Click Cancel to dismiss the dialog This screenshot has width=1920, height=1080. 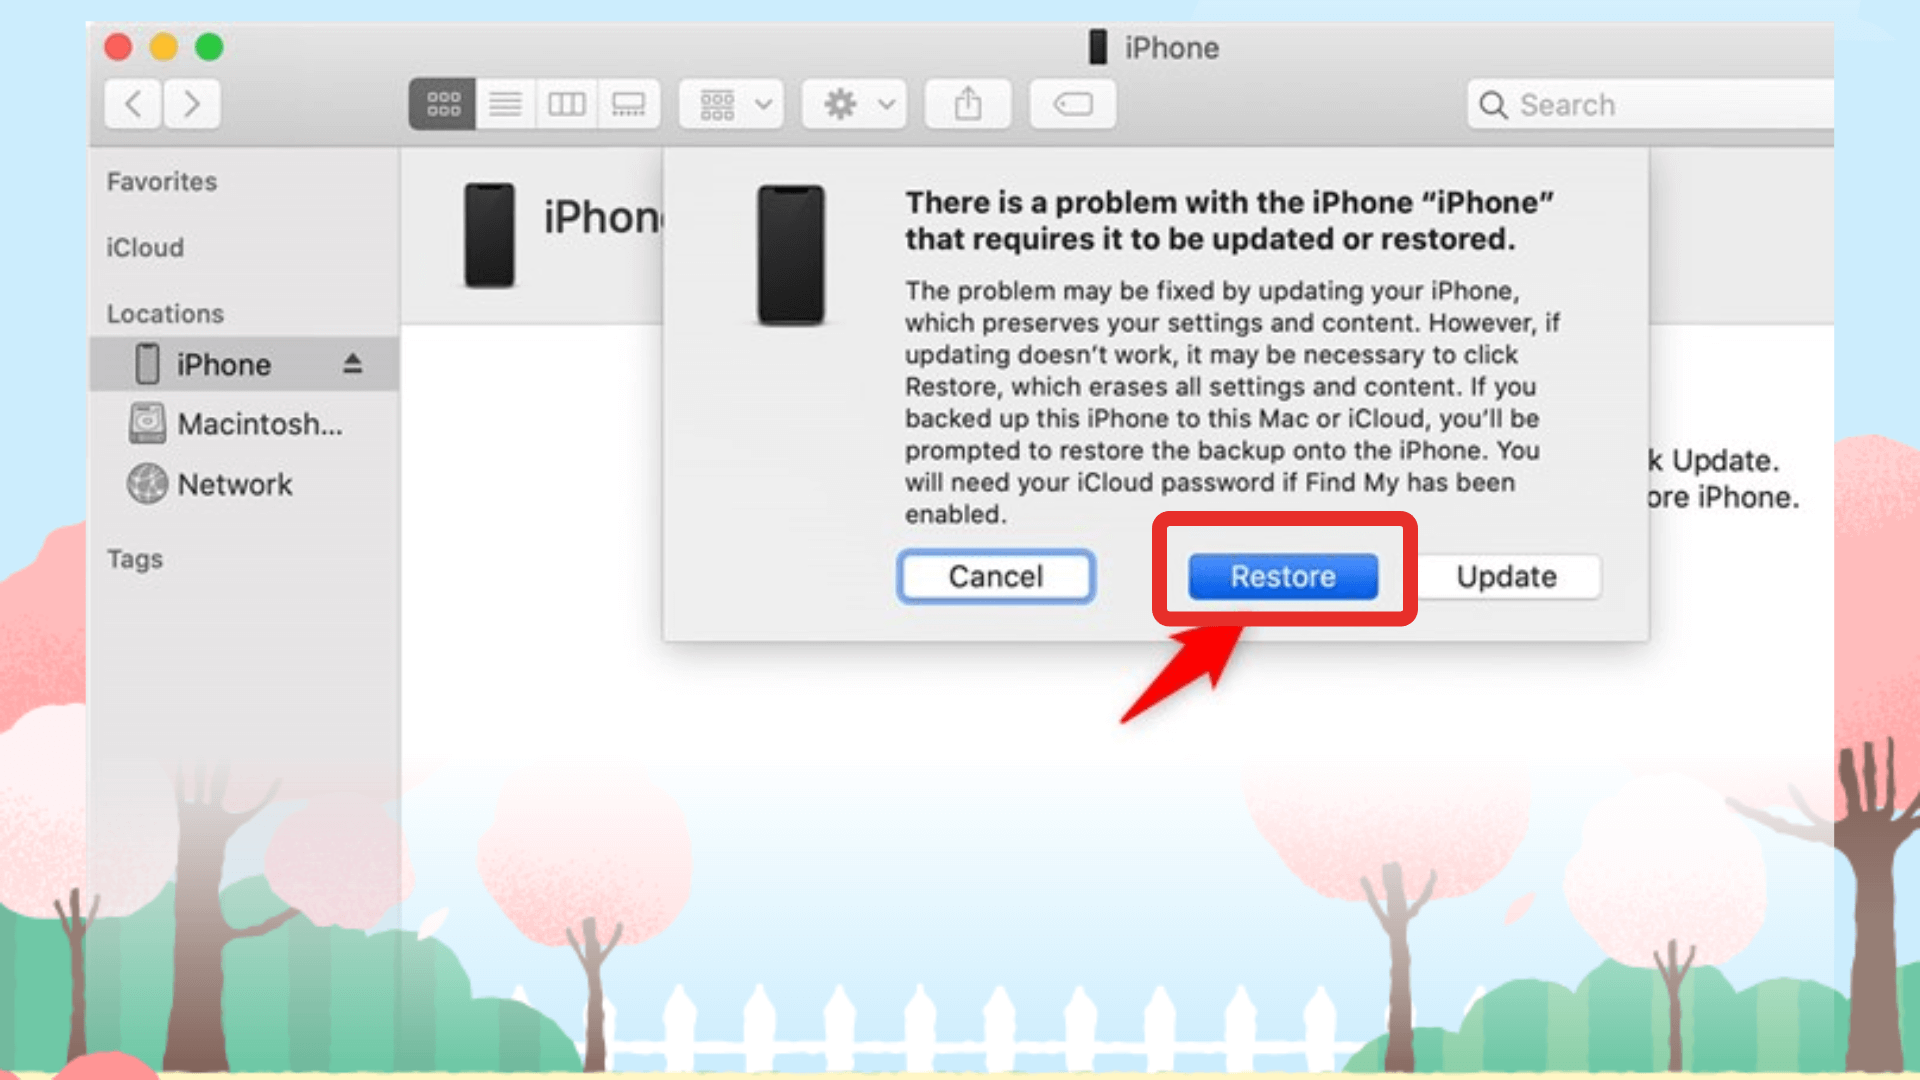pos(996,576)
